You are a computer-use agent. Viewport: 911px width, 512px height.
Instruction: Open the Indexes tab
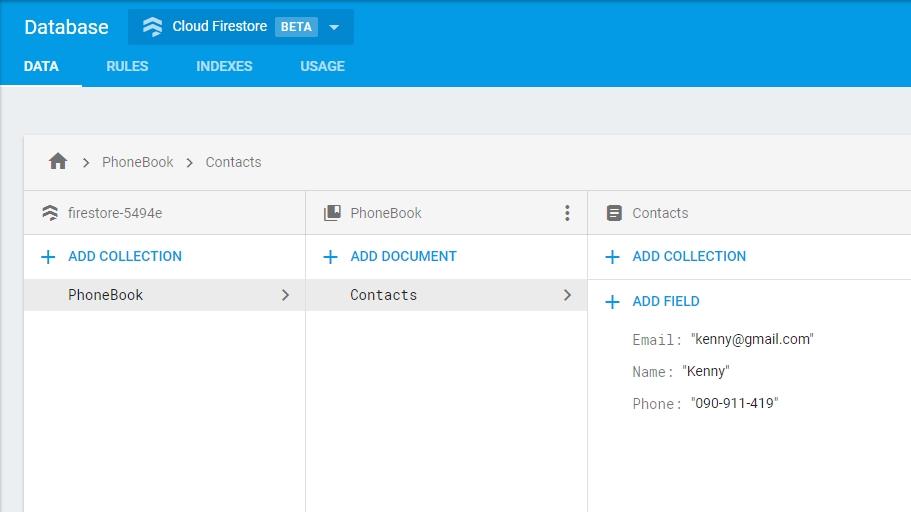(x=224, y=66)
